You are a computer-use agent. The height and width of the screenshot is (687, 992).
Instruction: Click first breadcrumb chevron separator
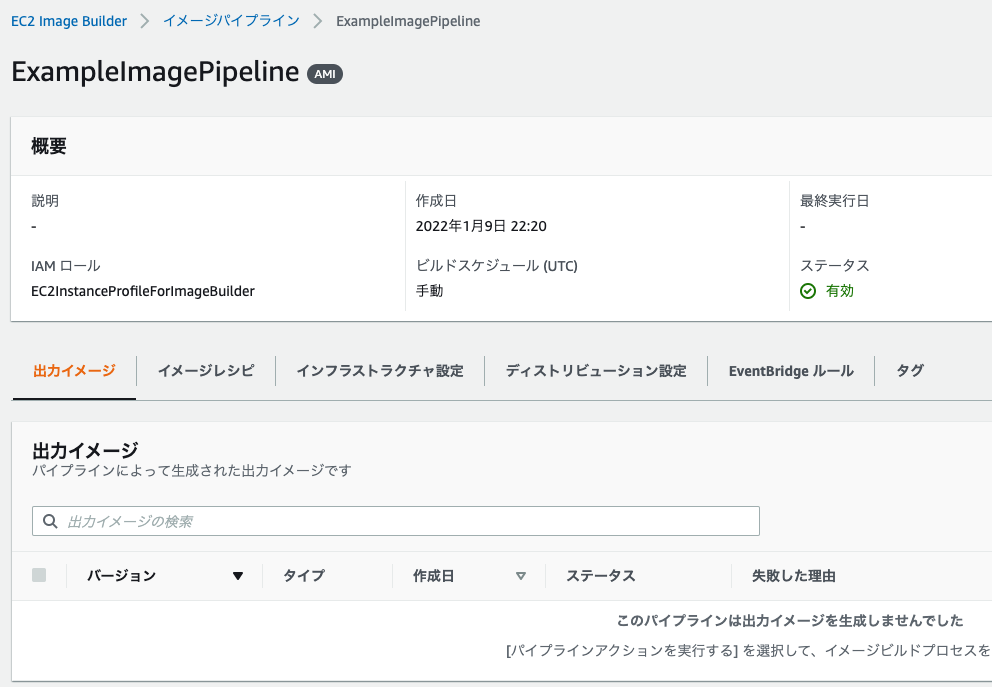pyautogui.click(x=144, y=21)
